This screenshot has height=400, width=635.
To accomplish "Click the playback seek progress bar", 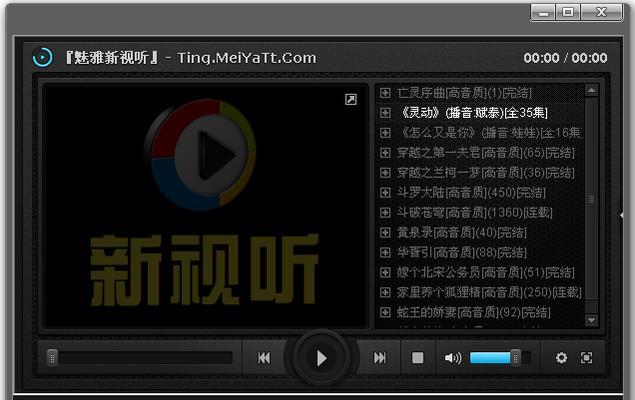I will click(x=140, y=358).
